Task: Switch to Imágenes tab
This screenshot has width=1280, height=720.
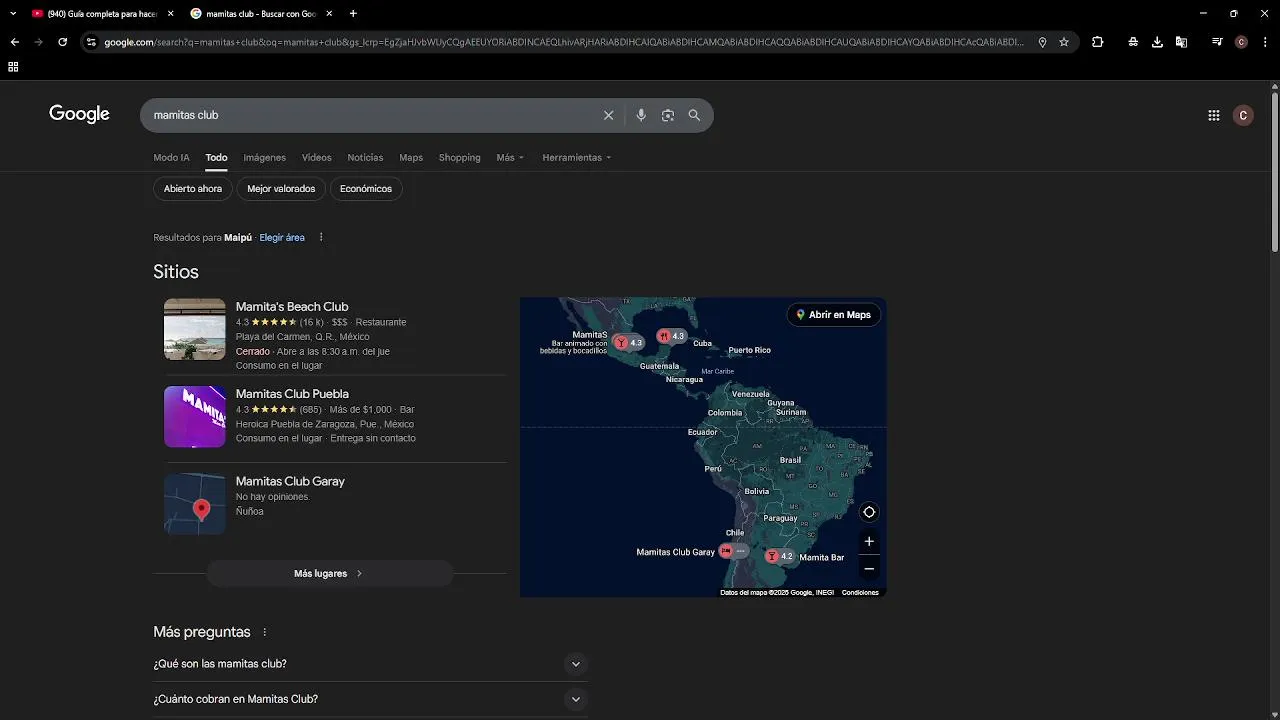Action: [265, 158]
